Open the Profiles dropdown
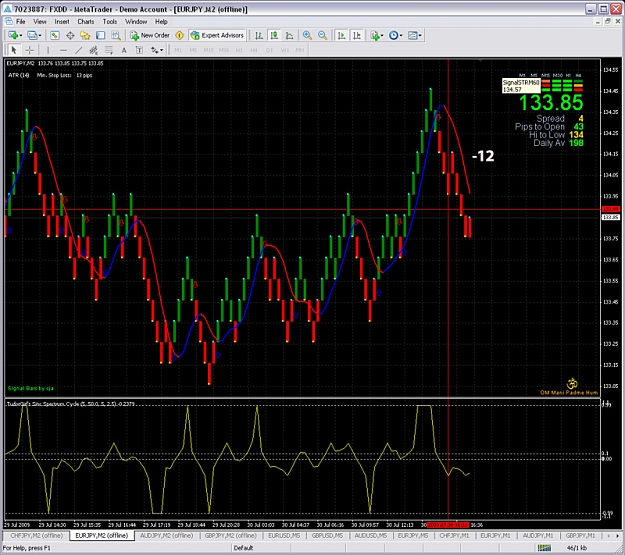The height and width of the screenshot is (555, 625). (34, 35)
